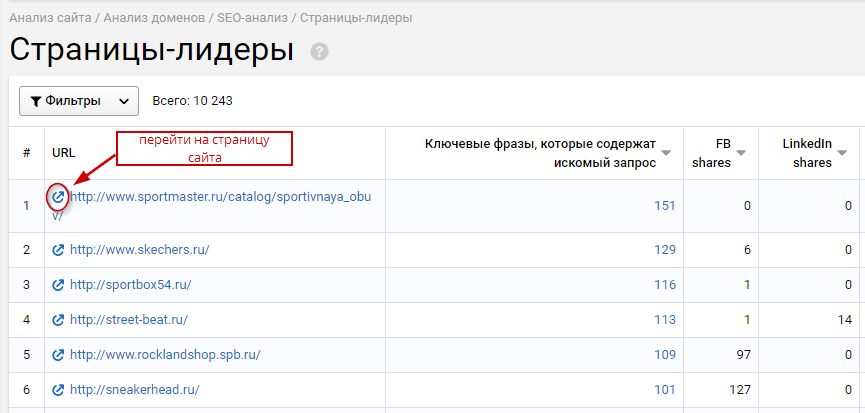
Task: Click the Страницы-лидеры page heading
Action: click(x=151, y=51)
